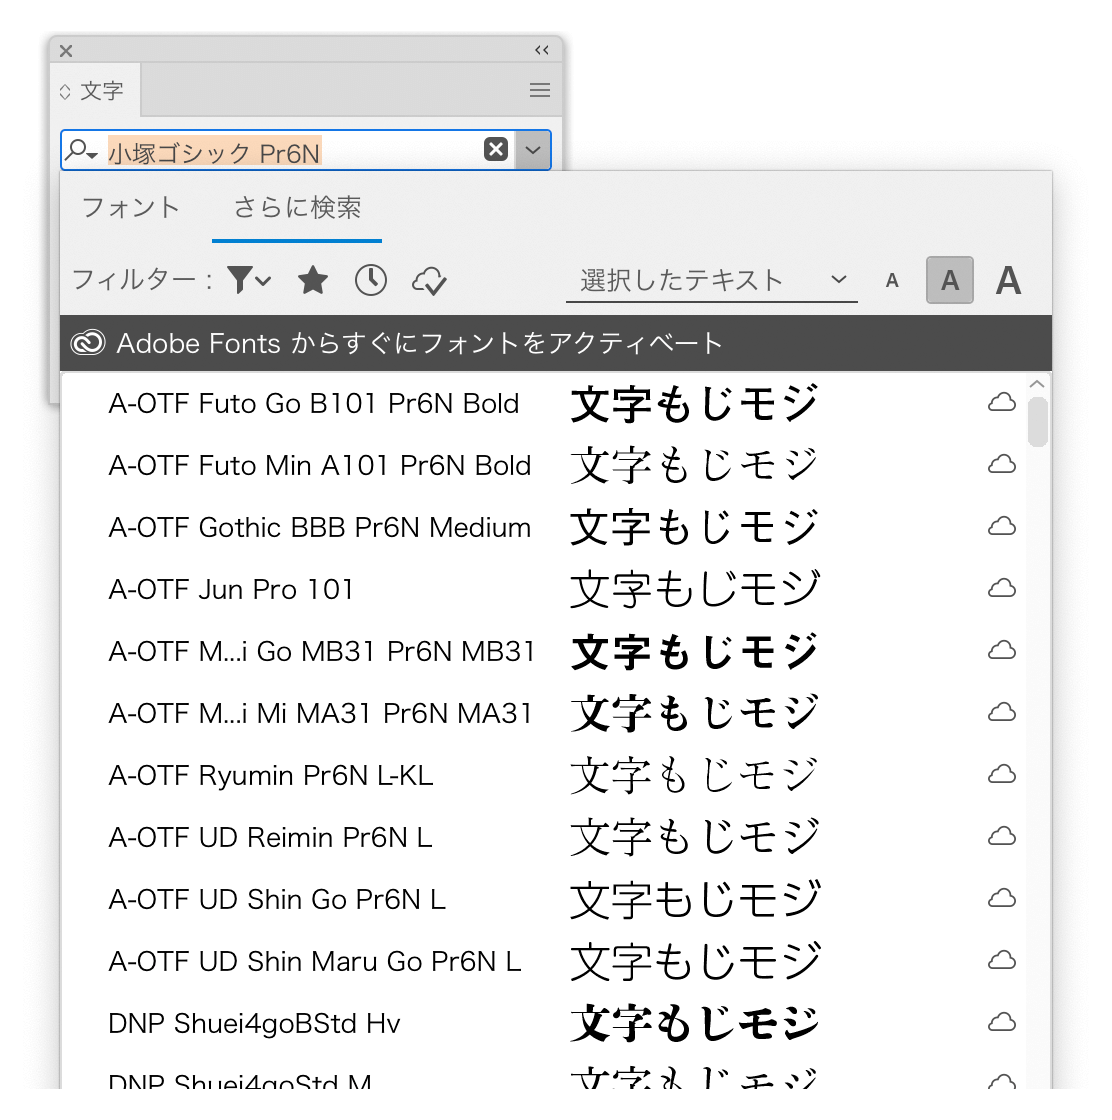1112x1120 pixels.
Task: Close the 文字 panel
Action: (66, 51)
